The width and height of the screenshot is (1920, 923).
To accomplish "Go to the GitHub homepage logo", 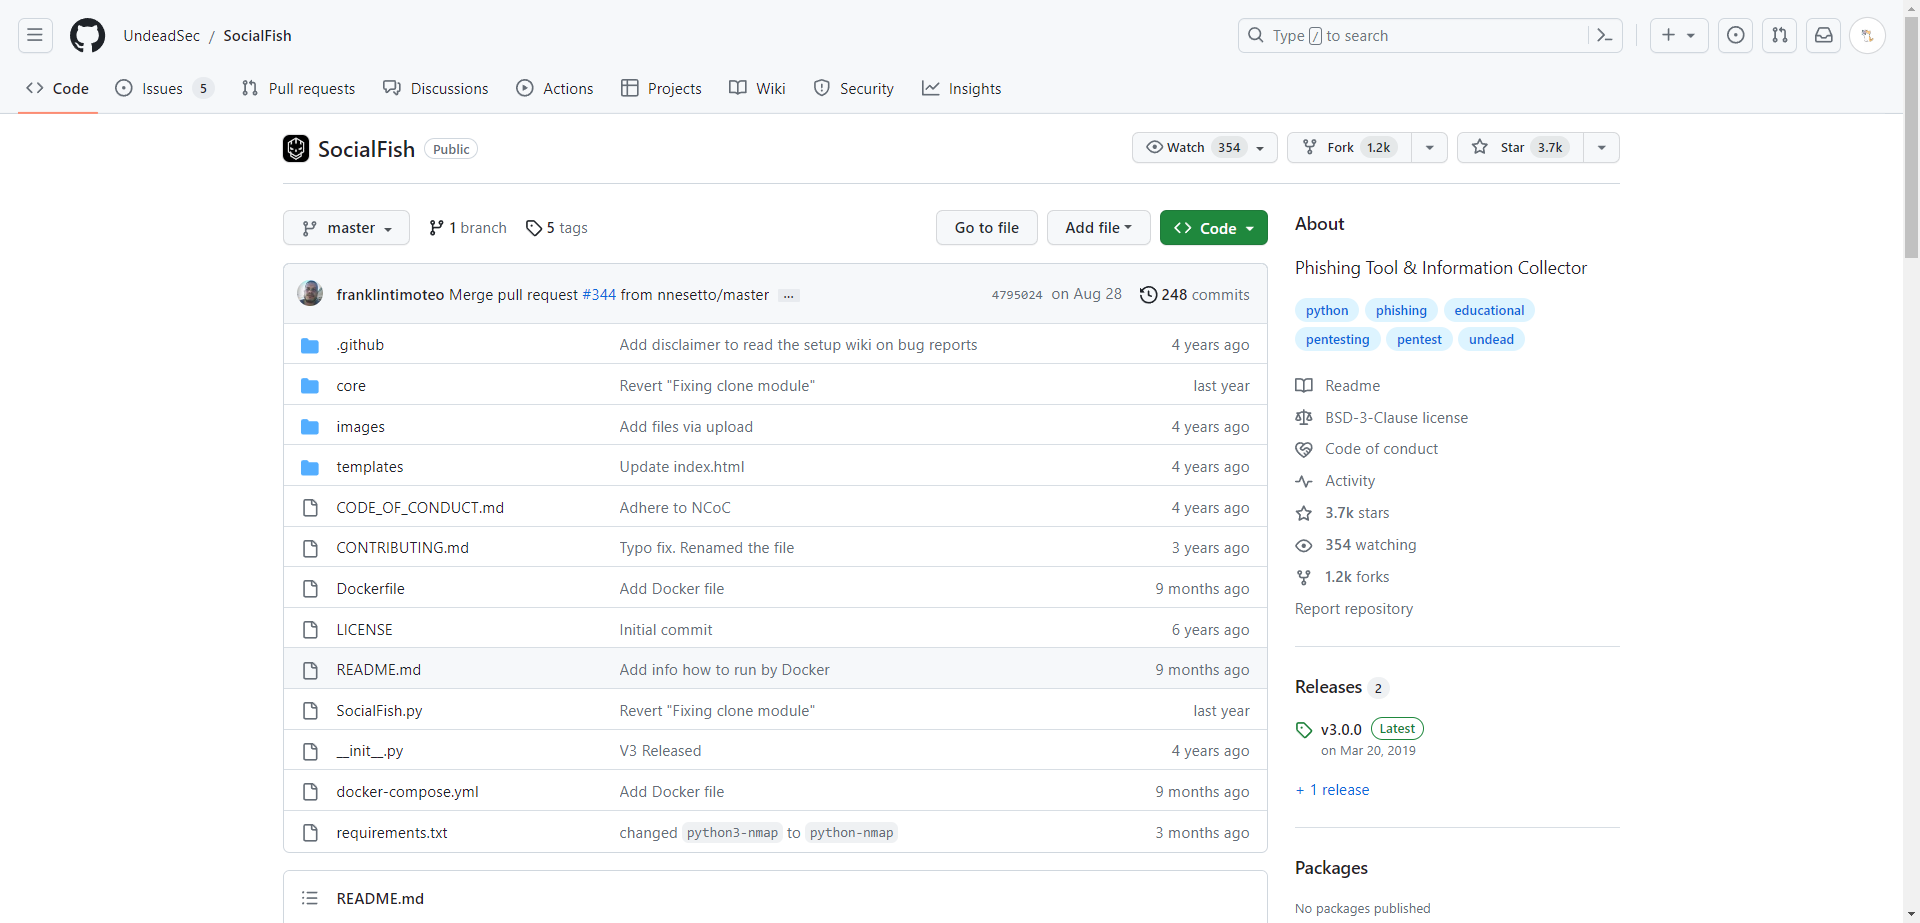I will coord(87,35).
